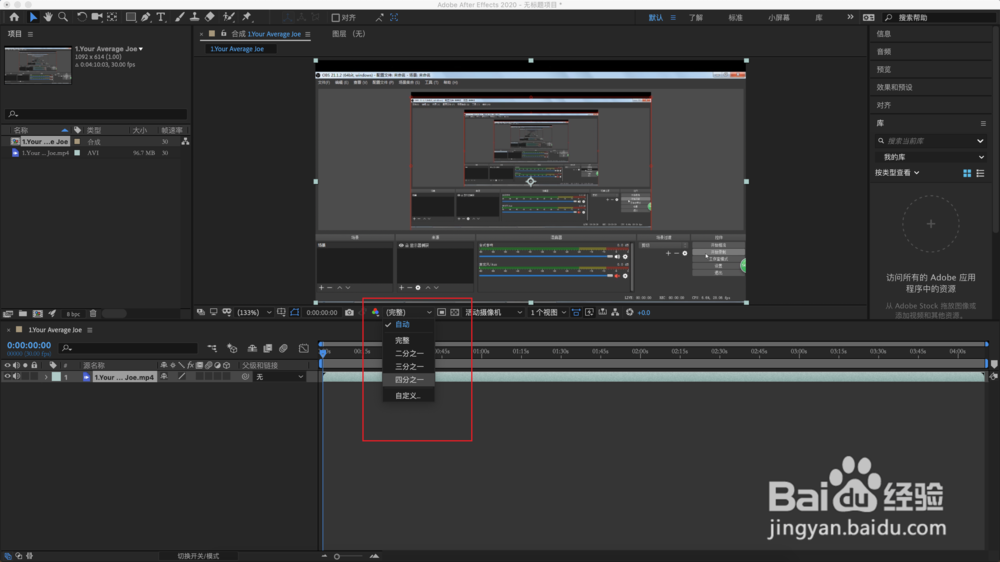Click the Home icon in the toolbar
This screenshot has height=562, width=1000.
pos(14,17)
